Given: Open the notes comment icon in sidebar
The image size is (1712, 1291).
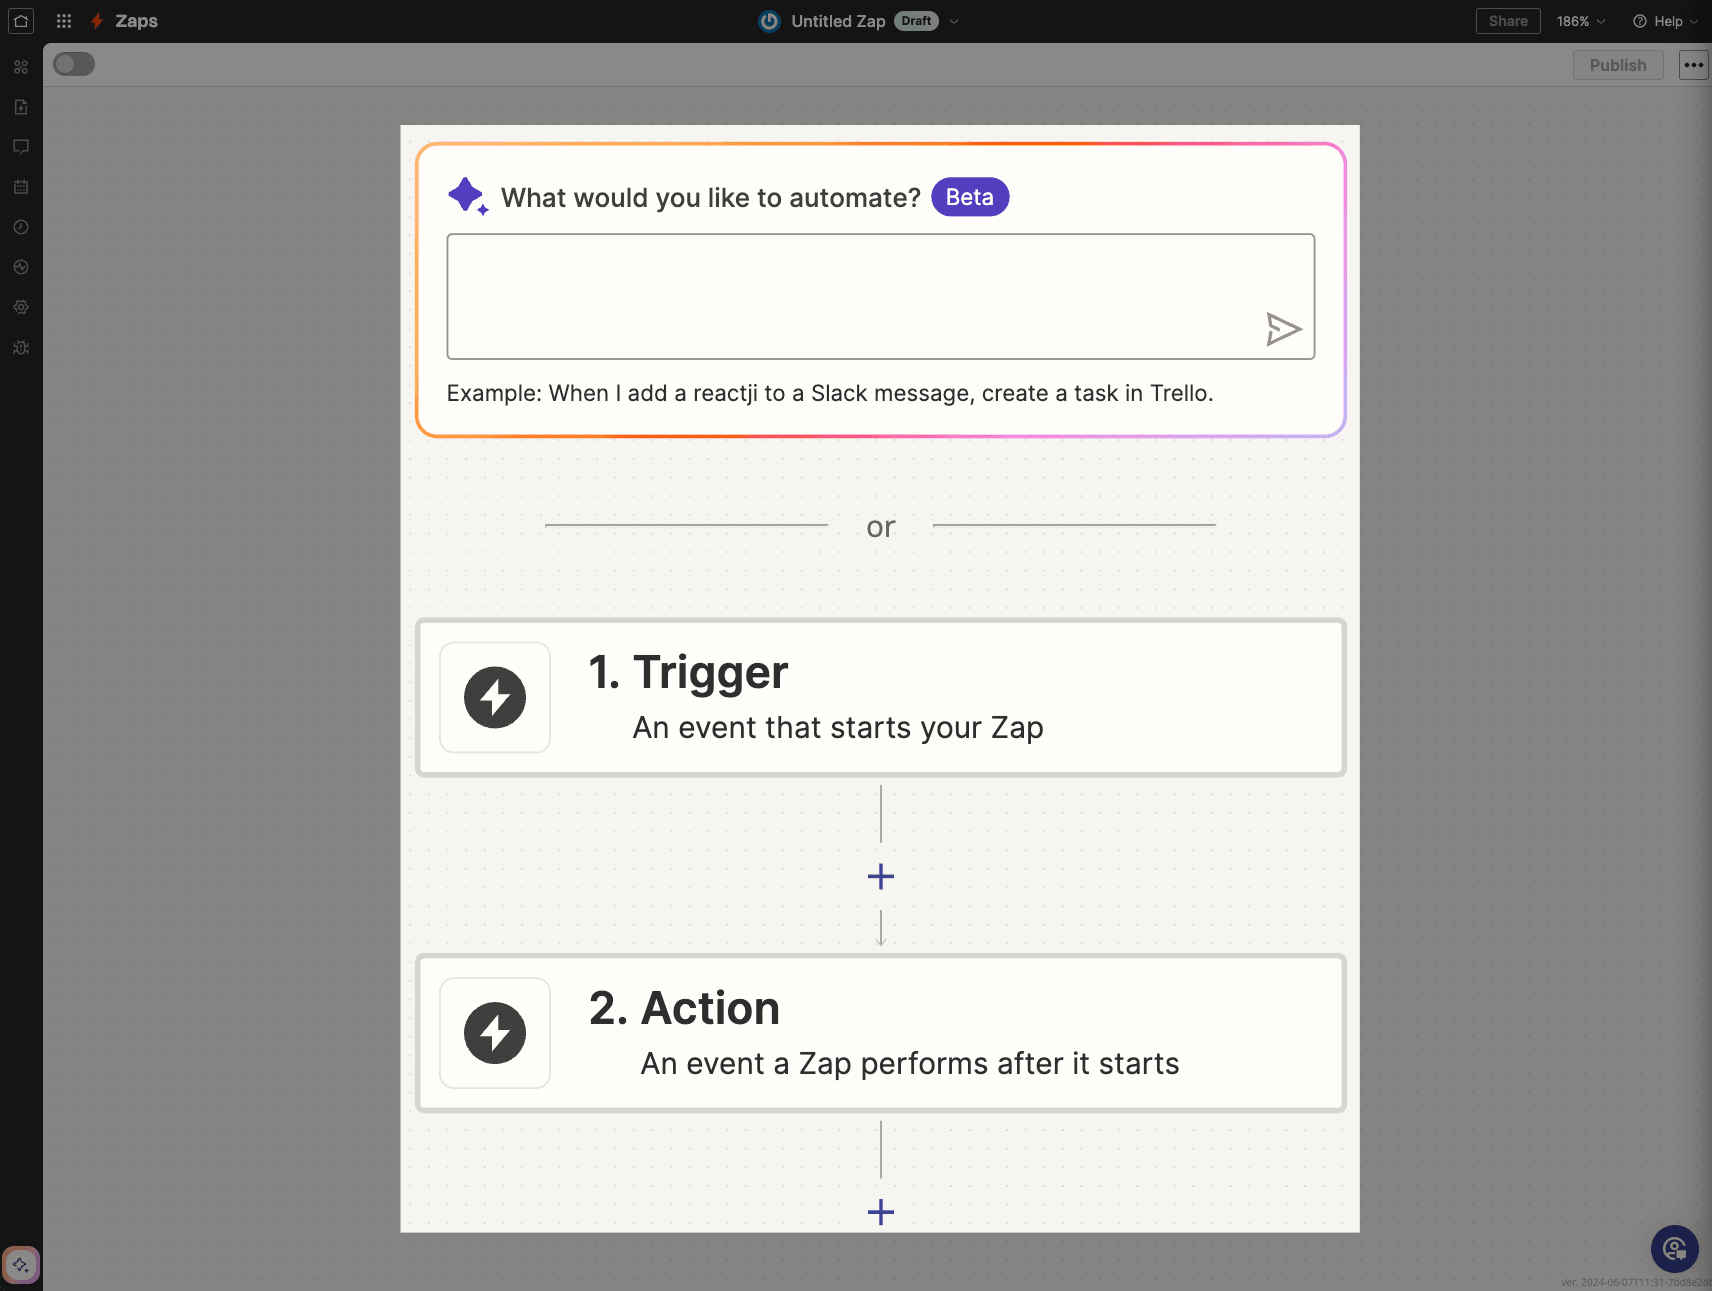Looking at the screenshot, I should (21, 147).
